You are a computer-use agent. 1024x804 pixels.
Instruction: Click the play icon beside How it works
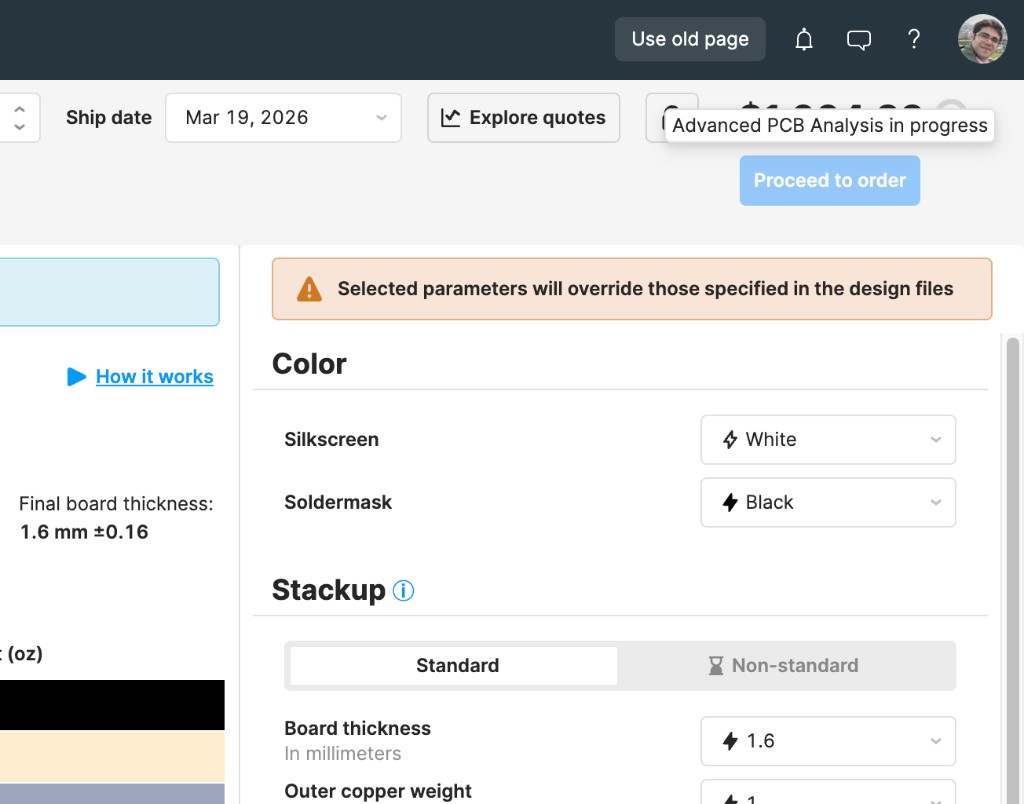[77, 376]
